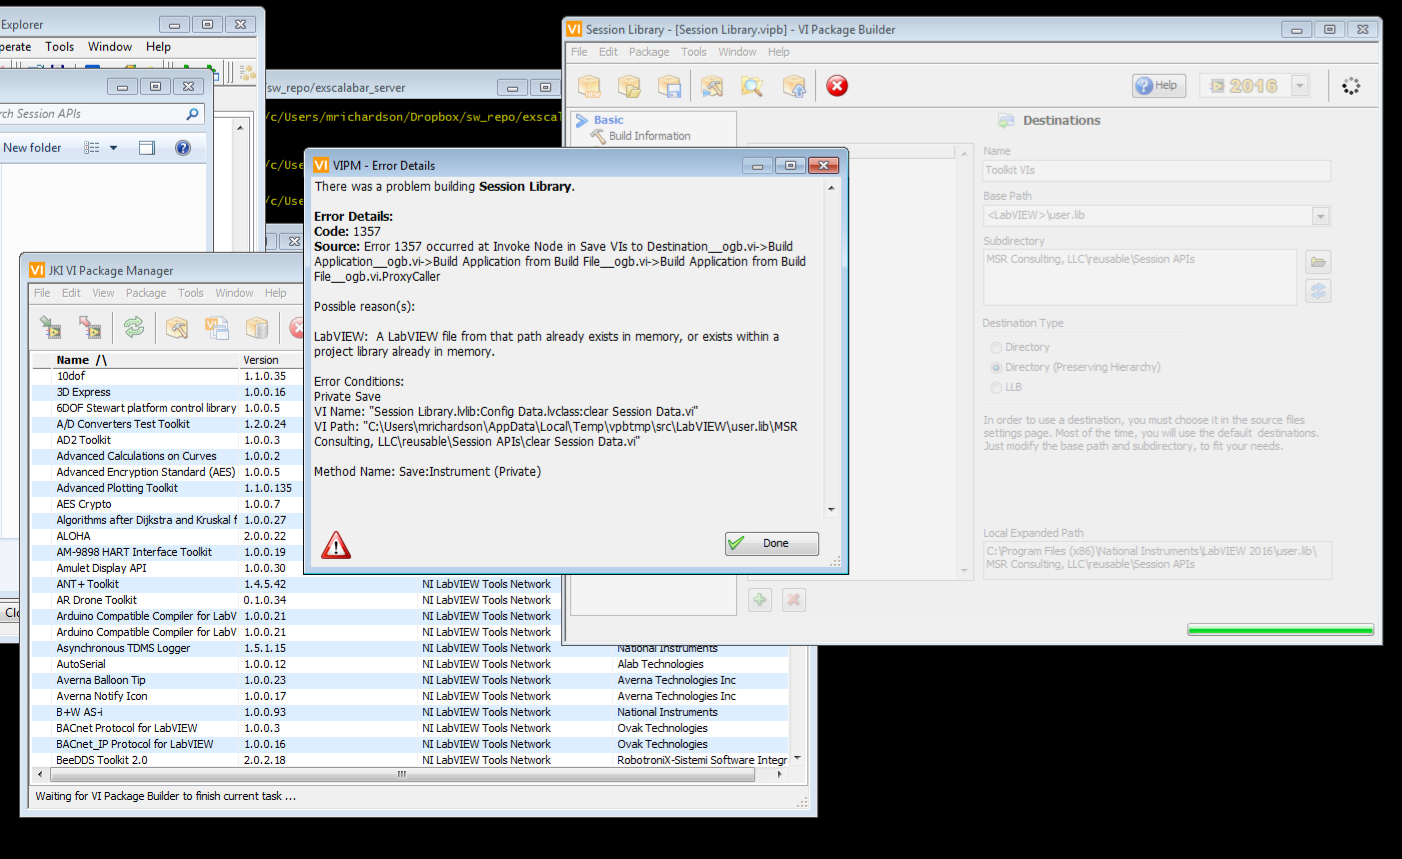Select the Directory destination type radio button

point(996,347)
